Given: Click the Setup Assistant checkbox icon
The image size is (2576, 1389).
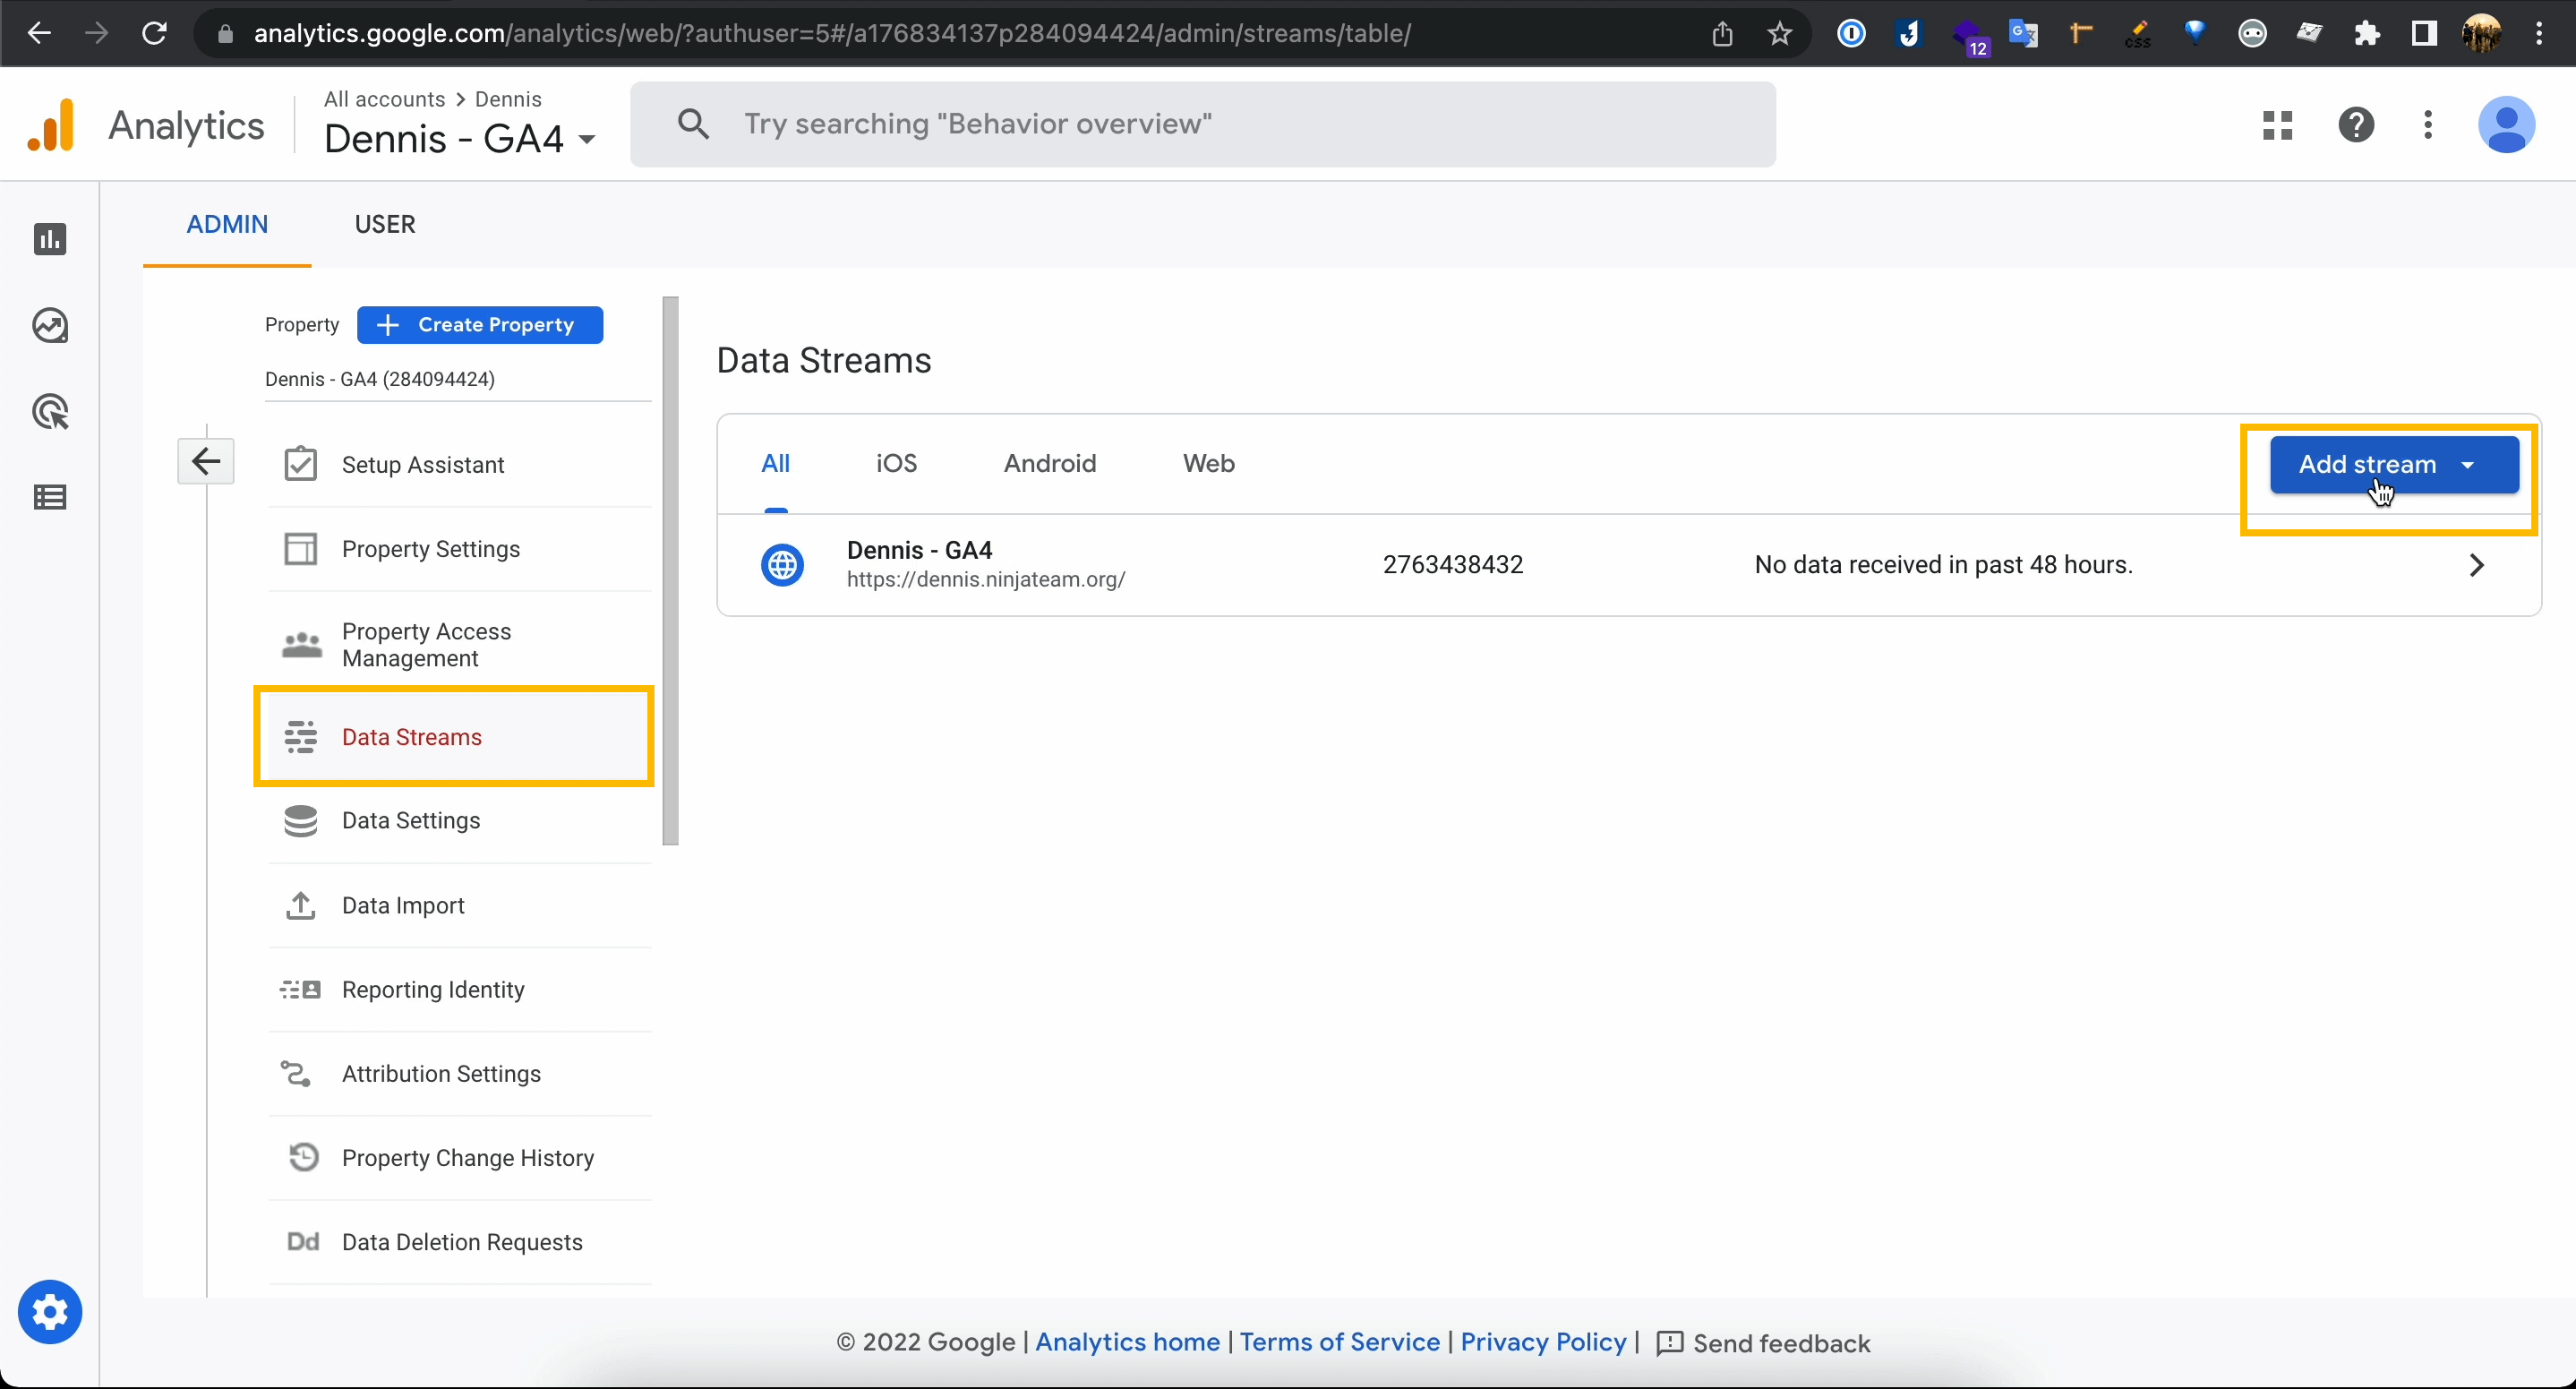Looking at the screenshot, I should click(300, 464).
